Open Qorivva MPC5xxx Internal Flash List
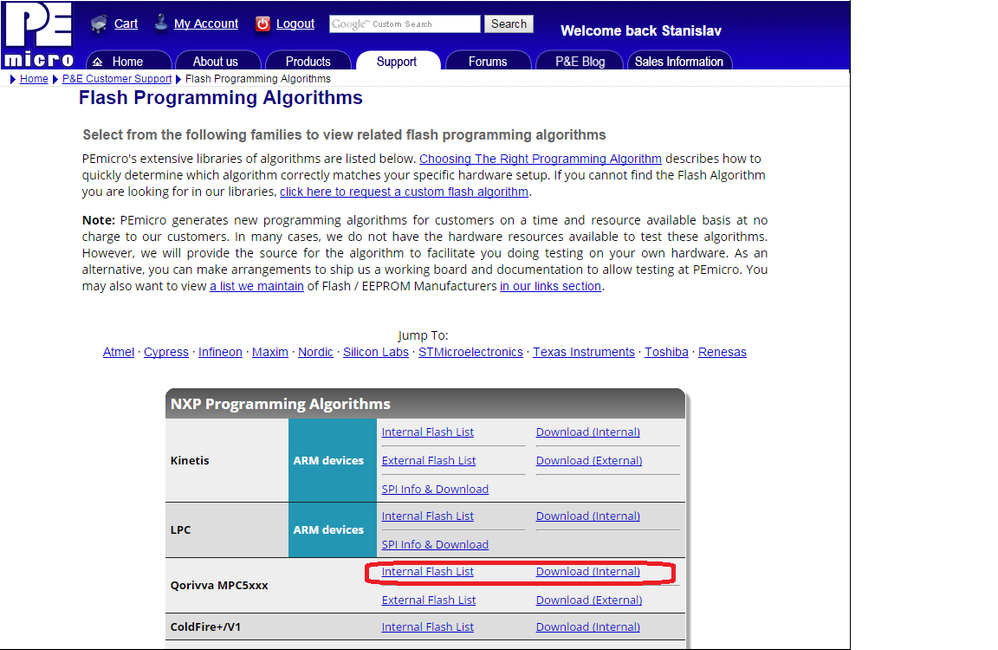 click(x=428, y=571)
